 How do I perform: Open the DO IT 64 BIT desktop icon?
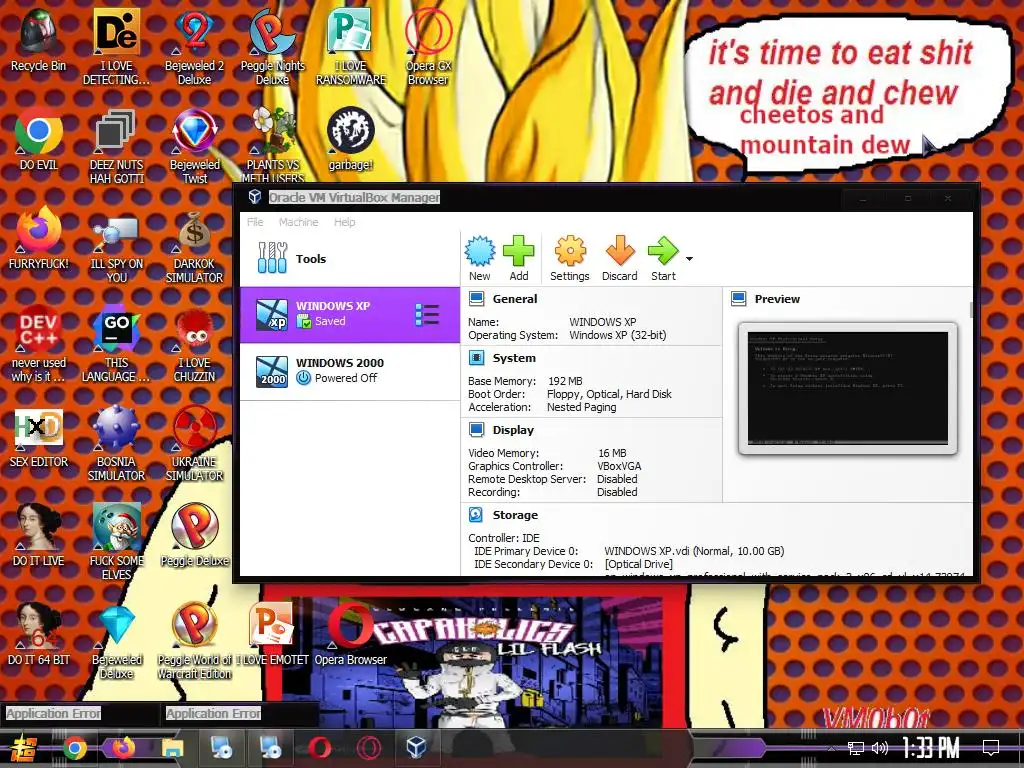pos(39,635)
